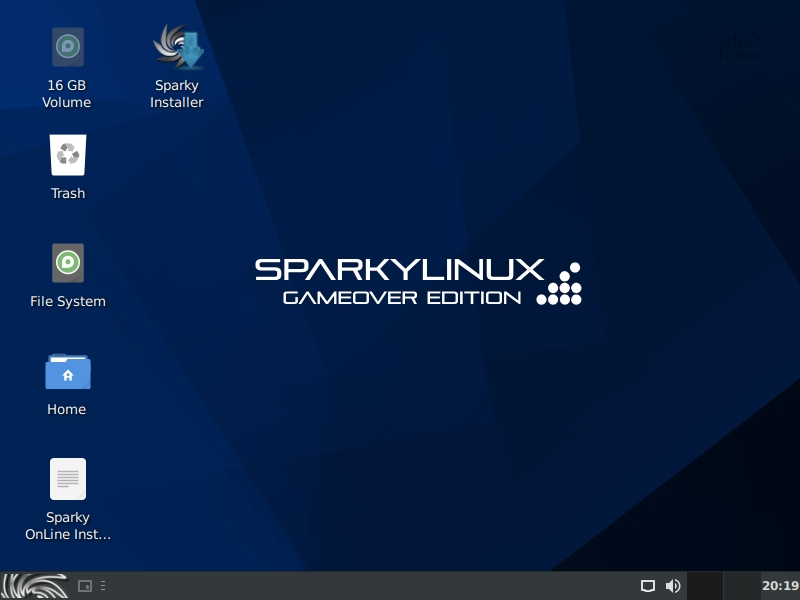This screenshot has width=800, height=600.
Task: Open the 16 GB Volume desktop icon
Action: pos(67,47)
